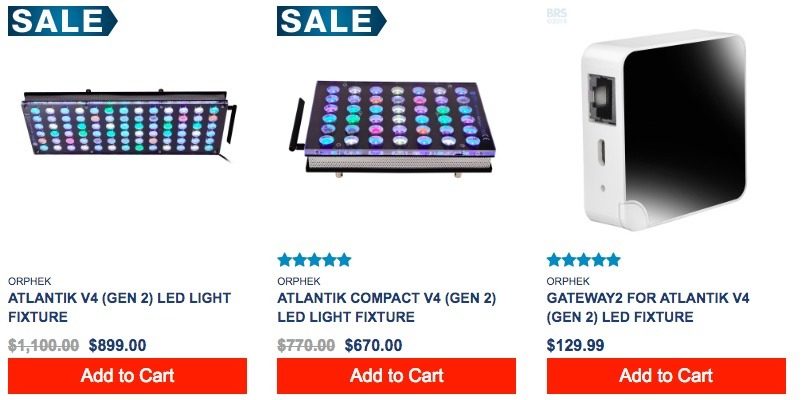The image size is (804, 400).
Task: Click the faint BRS watermark logo
Action: (557, 16)
